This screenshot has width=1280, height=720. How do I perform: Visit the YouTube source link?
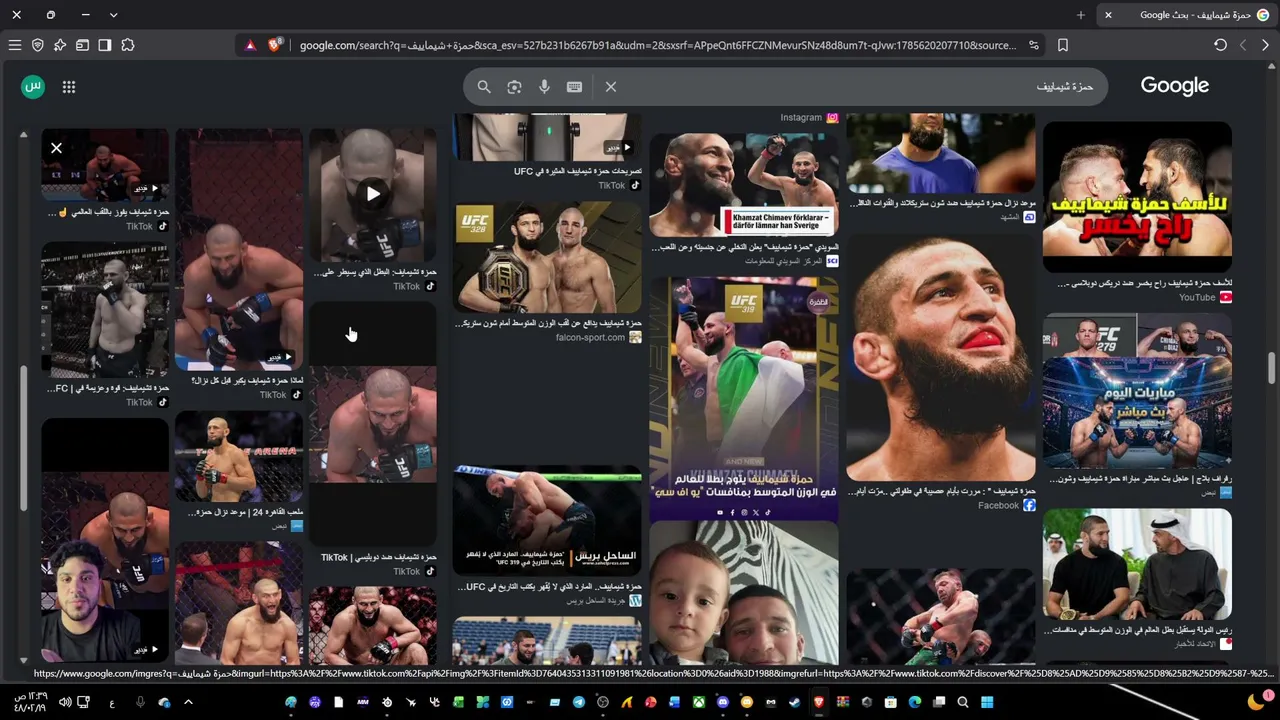[1205, 297]
